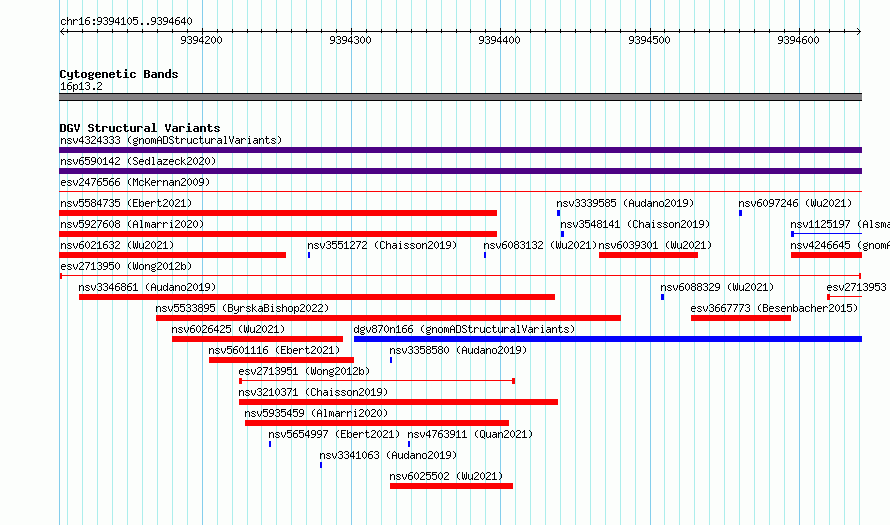
Task: Select nsv6088329 Wu2021 label
Action: click(x=717, y=287)
